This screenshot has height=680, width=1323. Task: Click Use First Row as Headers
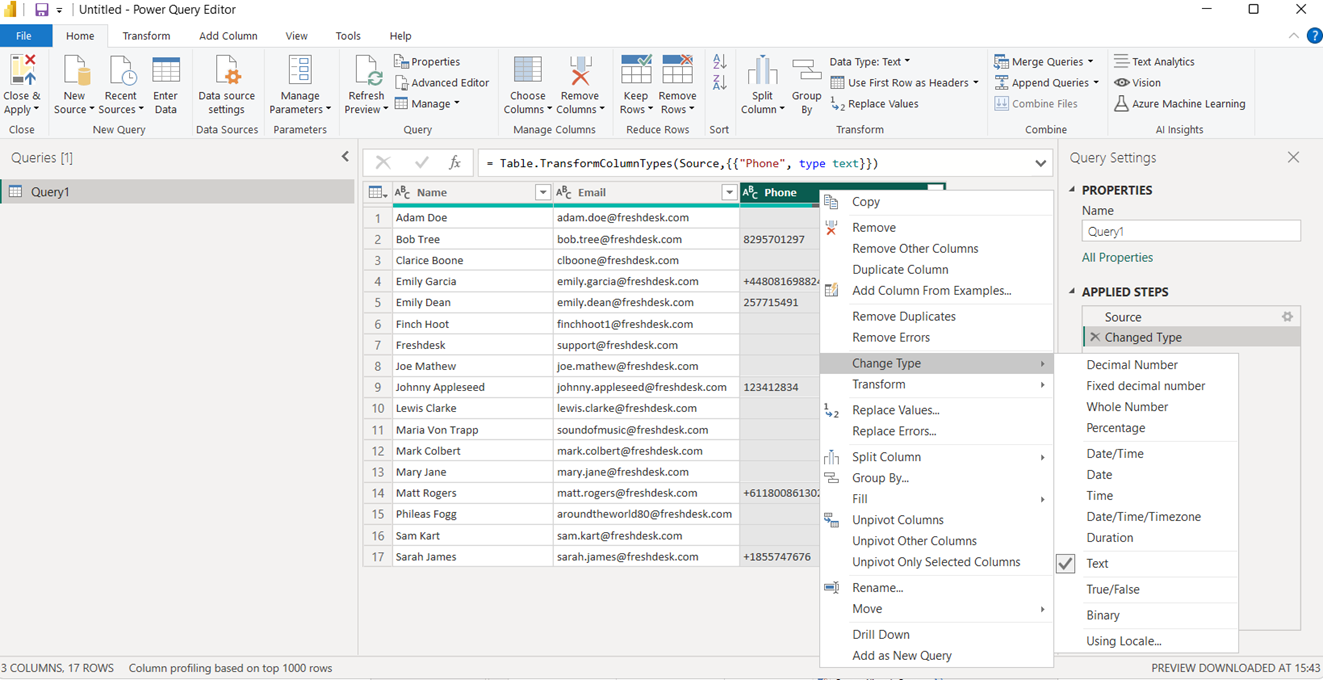906,83
